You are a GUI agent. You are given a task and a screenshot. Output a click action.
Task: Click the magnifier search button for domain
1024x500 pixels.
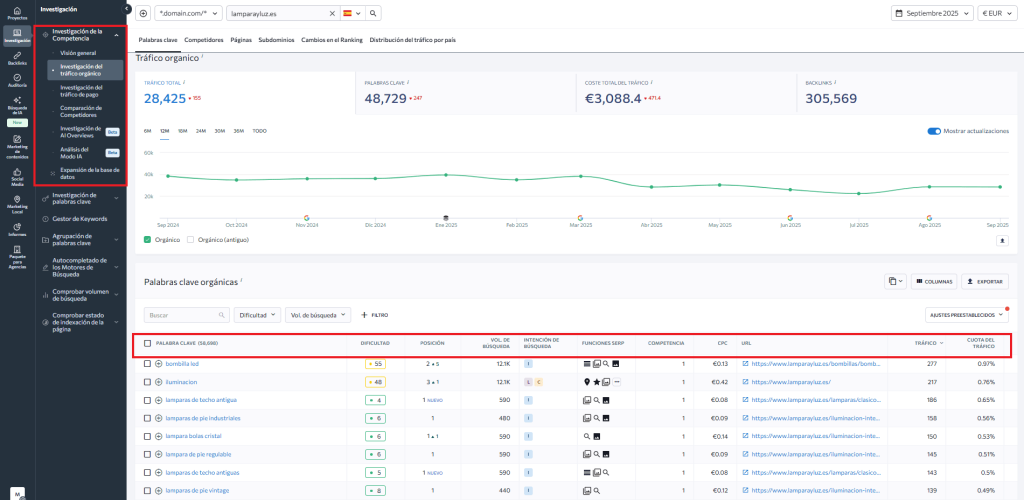(373, 13)
